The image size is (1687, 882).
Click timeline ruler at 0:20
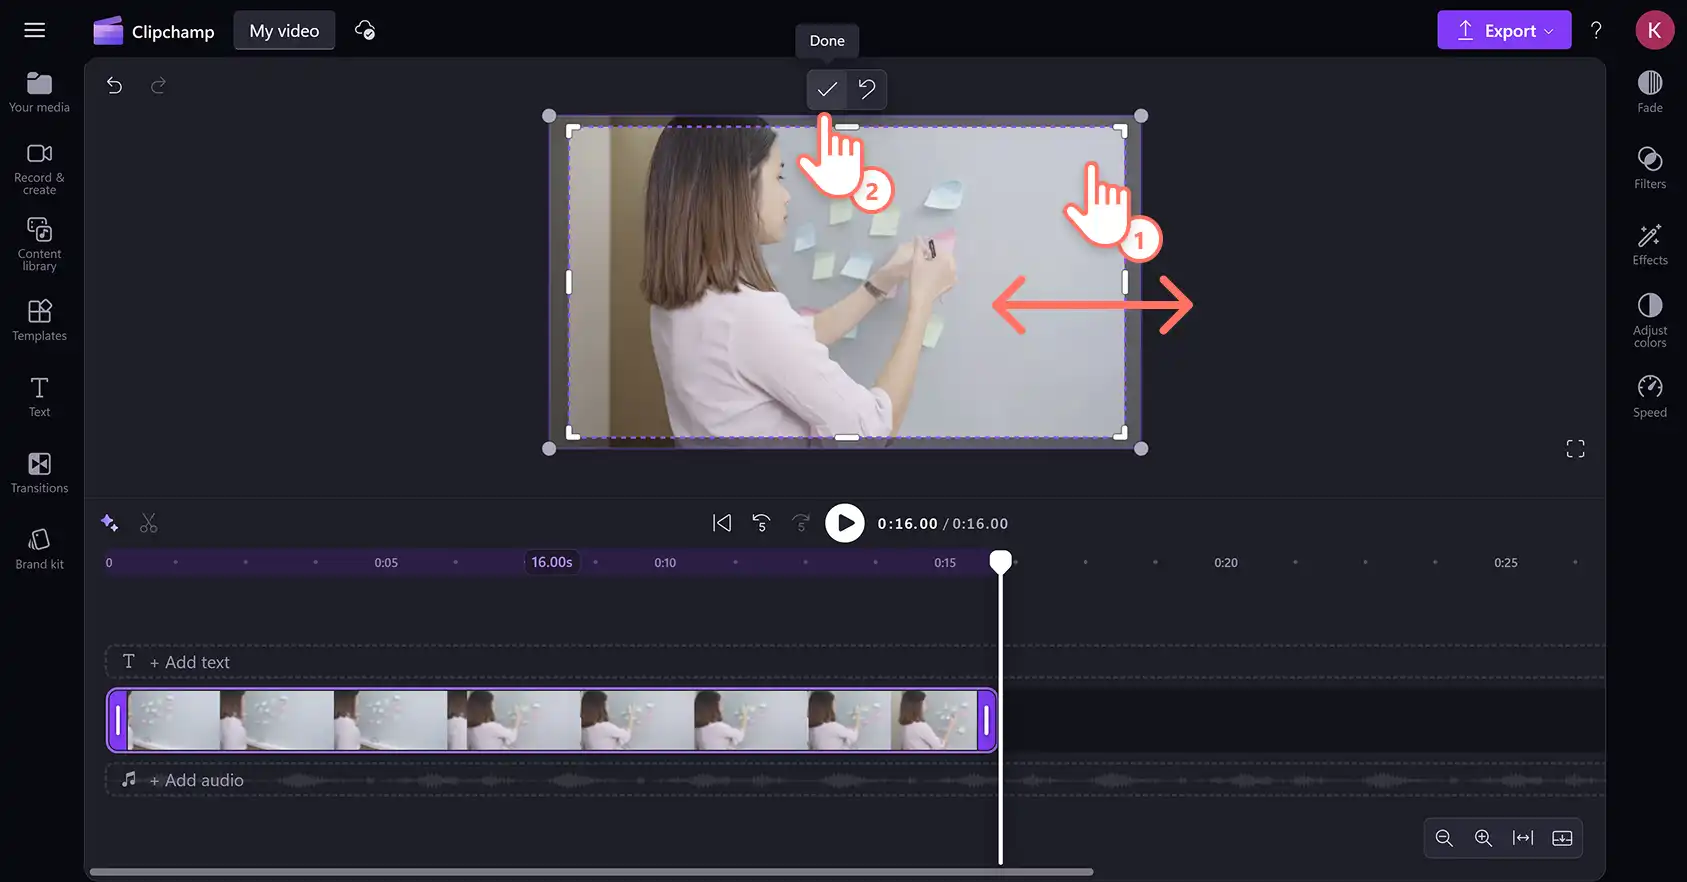[1226, 563]
